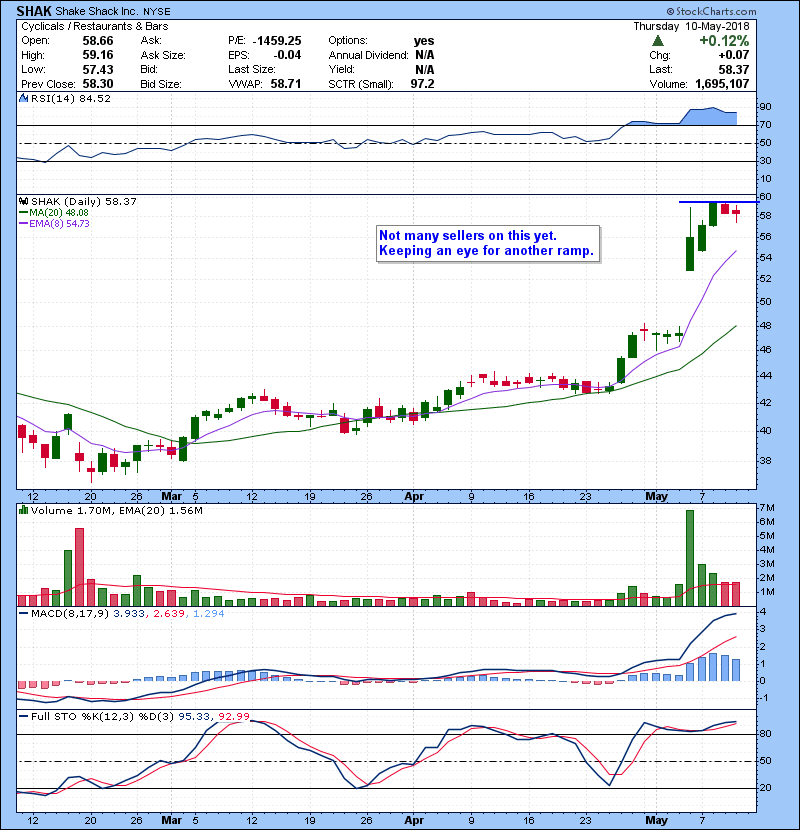Select the EMA(8) 54.73 legend entry

pos(55,224)
